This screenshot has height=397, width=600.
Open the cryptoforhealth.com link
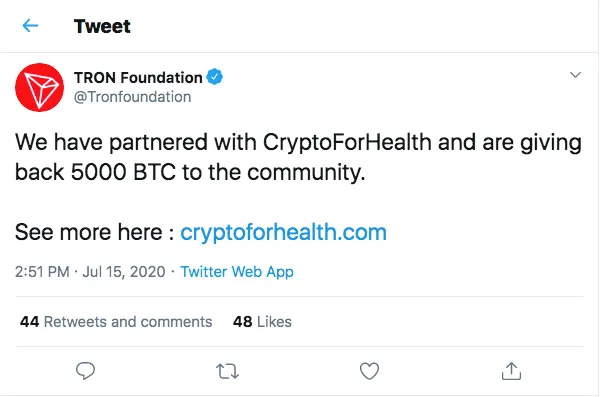[x=283, y=232]
